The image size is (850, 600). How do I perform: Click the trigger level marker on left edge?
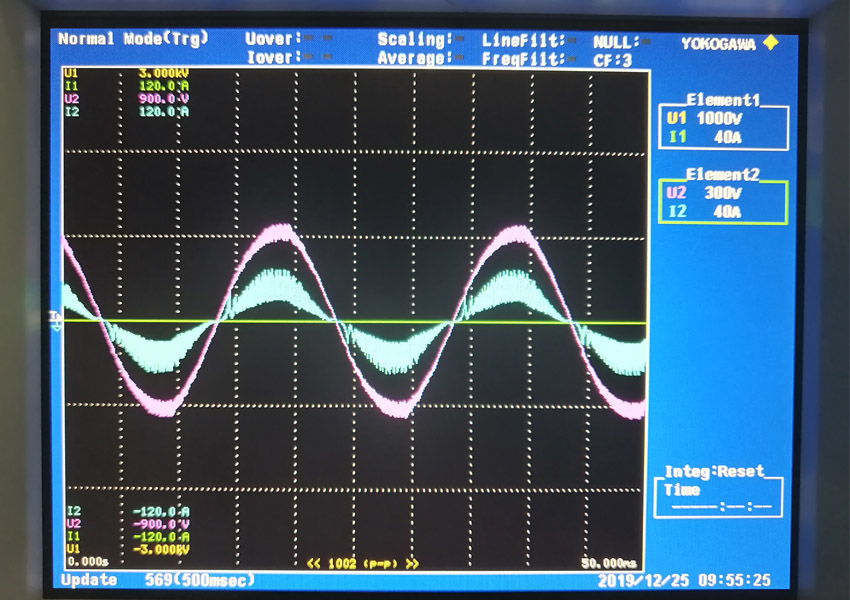(56, 317)
